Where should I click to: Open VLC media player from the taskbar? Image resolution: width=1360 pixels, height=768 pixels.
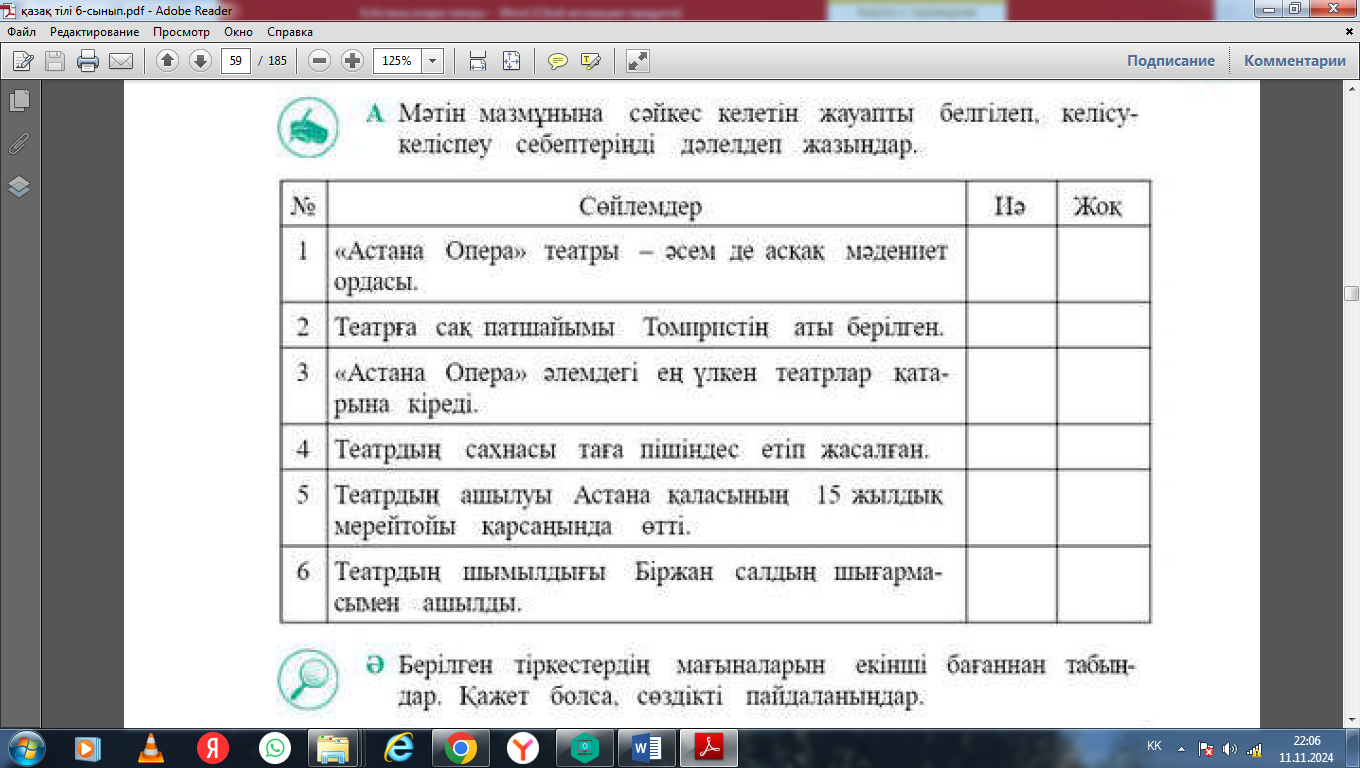[150, 747]
